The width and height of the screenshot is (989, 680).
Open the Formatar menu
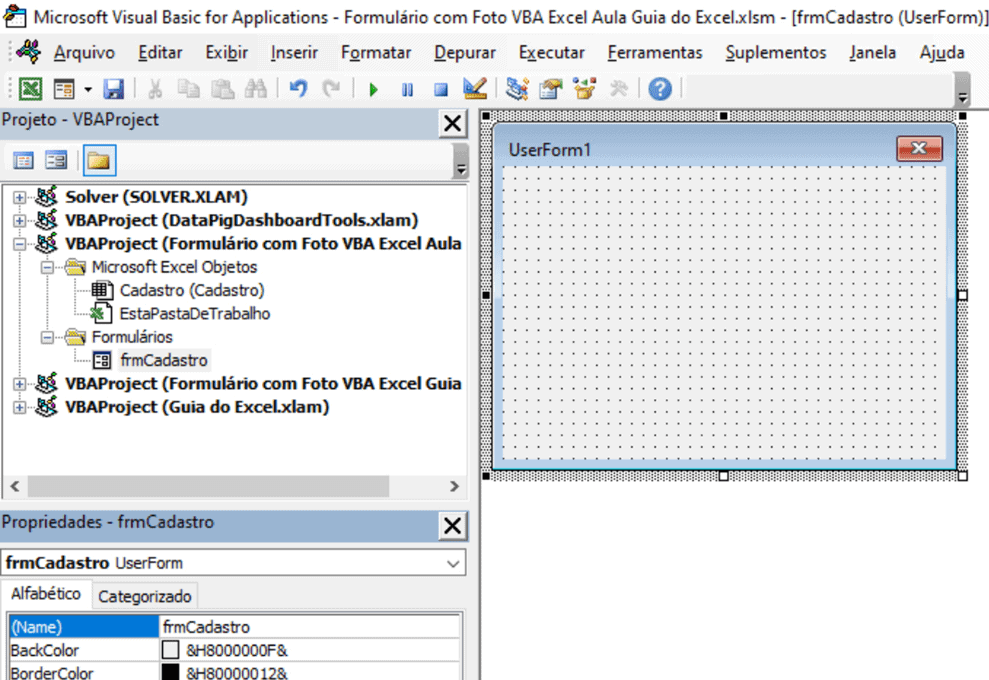[376, 52]
